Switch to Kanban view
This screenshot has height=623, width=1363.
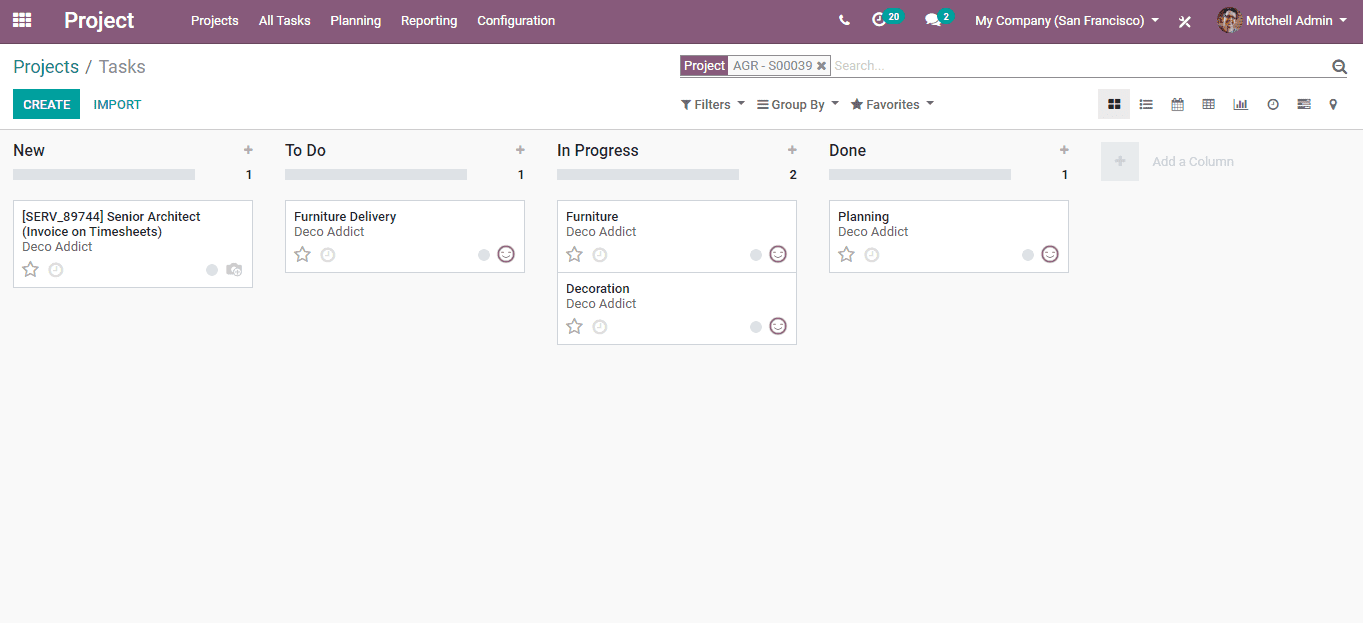click(1114, 104)
